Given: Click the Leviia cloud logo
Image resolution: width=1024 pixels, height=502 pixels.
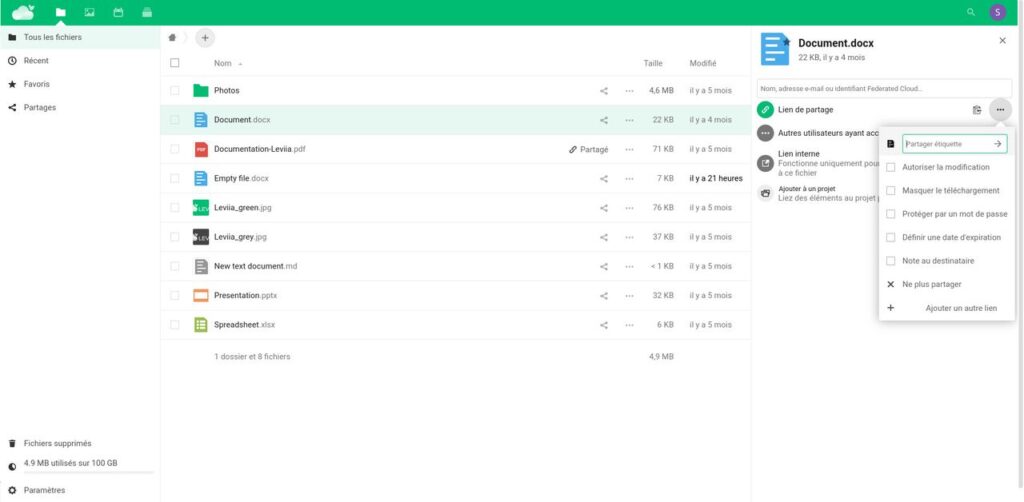Looking at the screenshot, I should point(24,12).
